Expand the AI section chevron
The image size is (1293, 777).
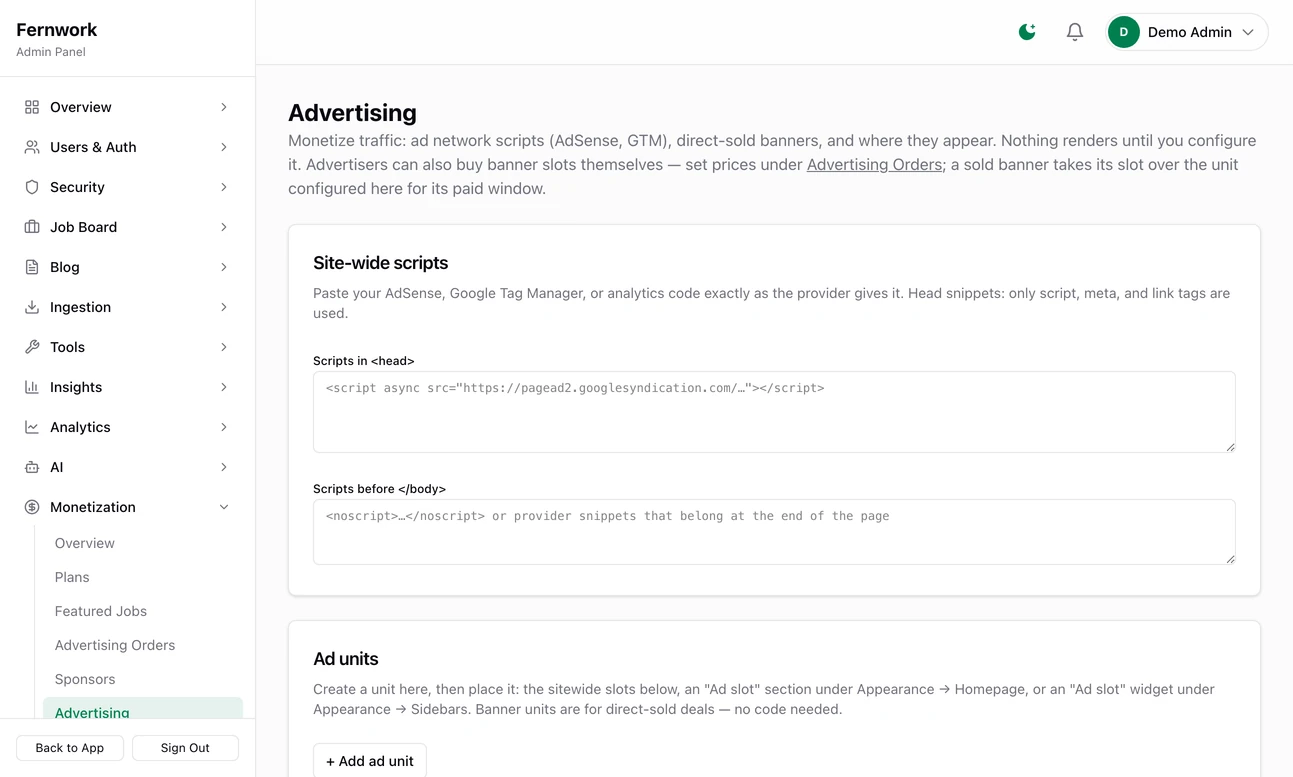[x=224, y=467]
